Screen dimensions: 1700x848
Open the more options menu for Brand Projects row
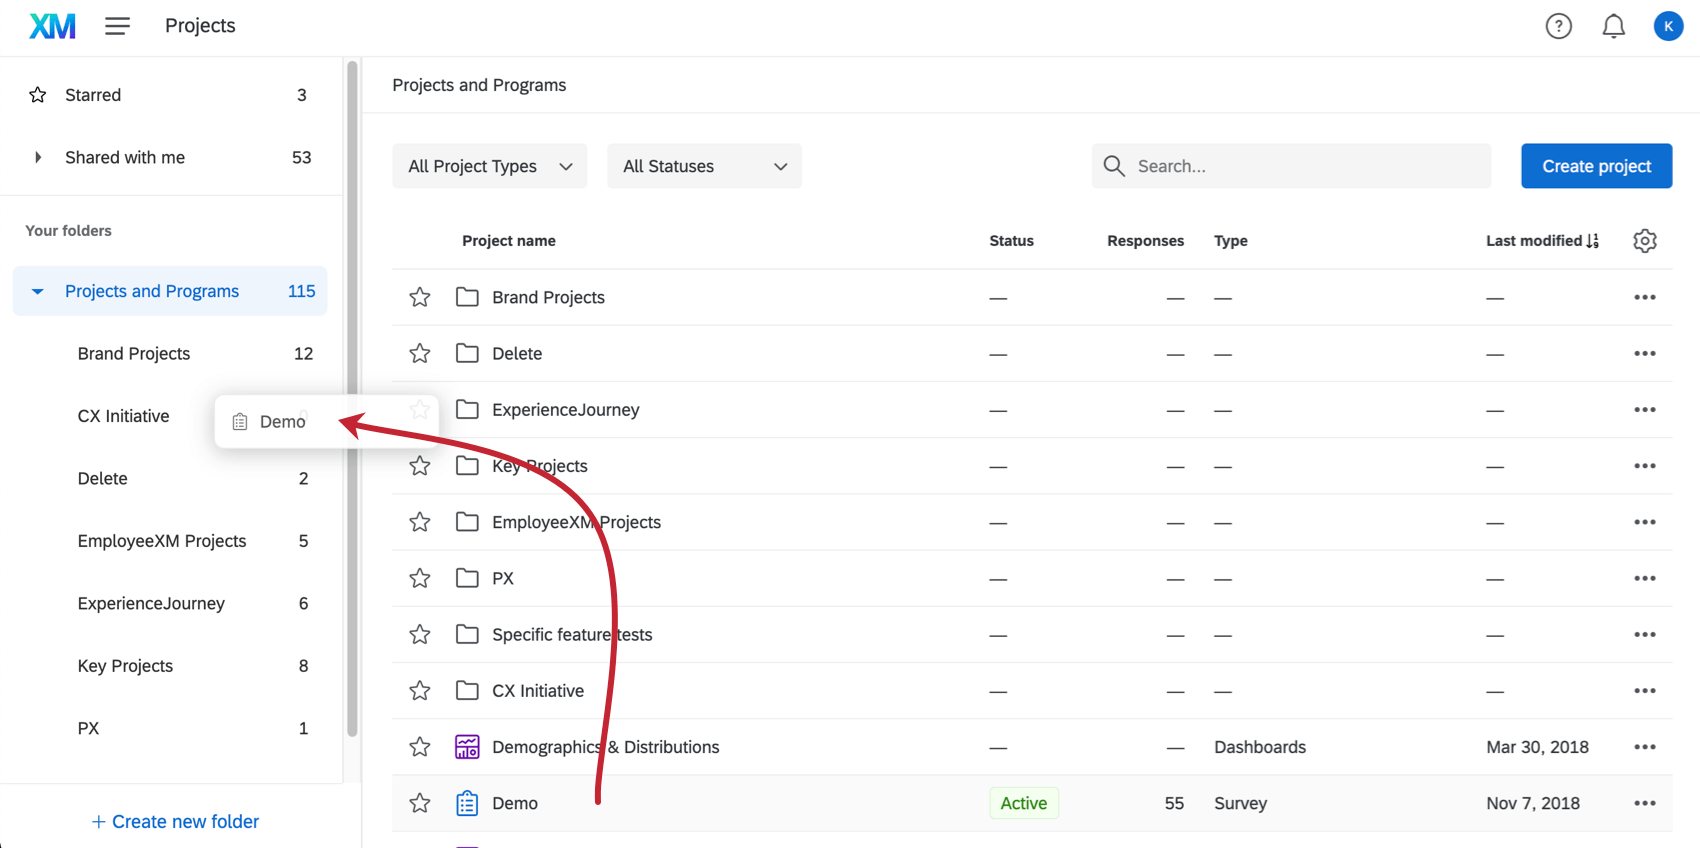[x=1644, y=297]
